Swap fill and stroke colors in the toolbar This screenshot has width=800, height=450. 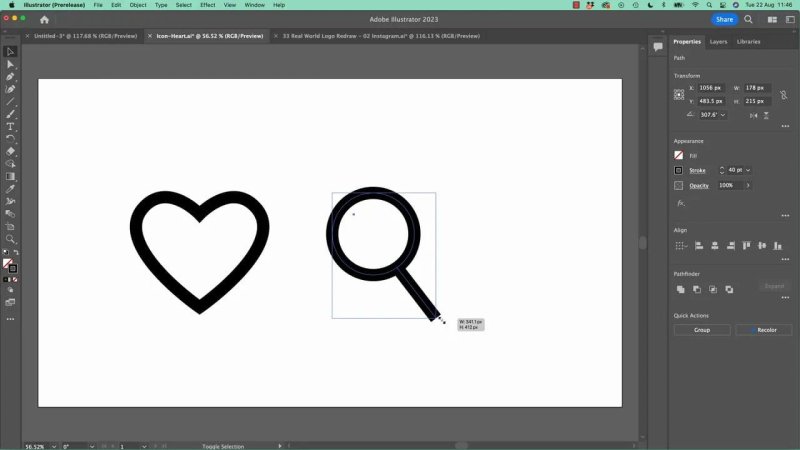(16, 252)
